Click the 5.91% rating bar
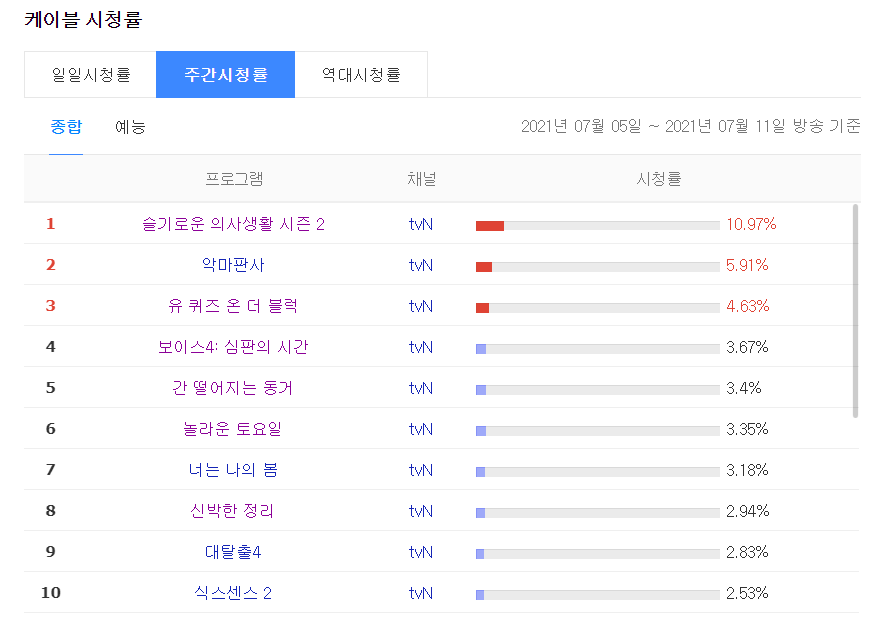The width and height of the screenshot is (894, 620). coord(598,267)
